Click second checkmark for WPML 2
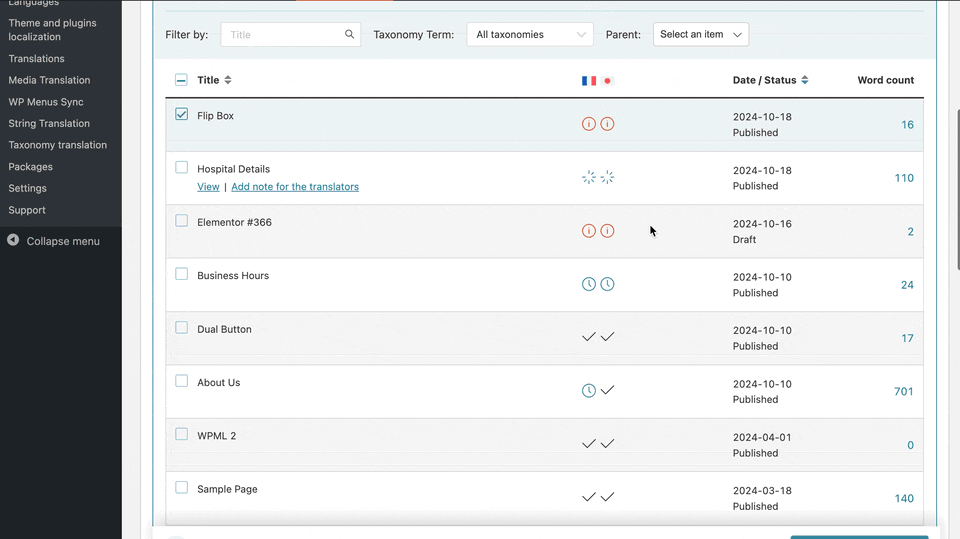 point(607,444)
